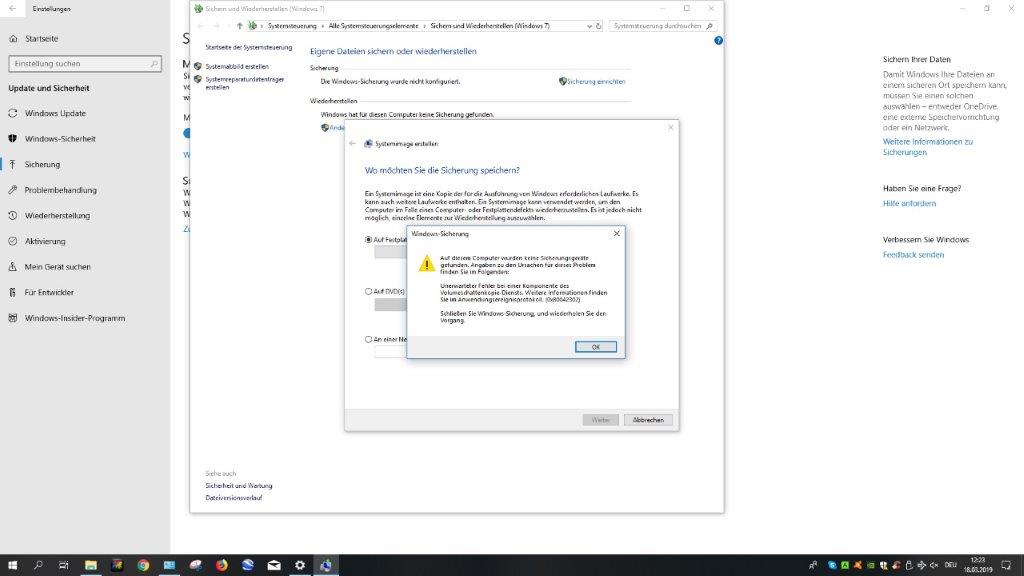Screen dimensions: 1024x576
Task: Click the Systemimage erstellen wizard title icon
Action: pos(368,144)
